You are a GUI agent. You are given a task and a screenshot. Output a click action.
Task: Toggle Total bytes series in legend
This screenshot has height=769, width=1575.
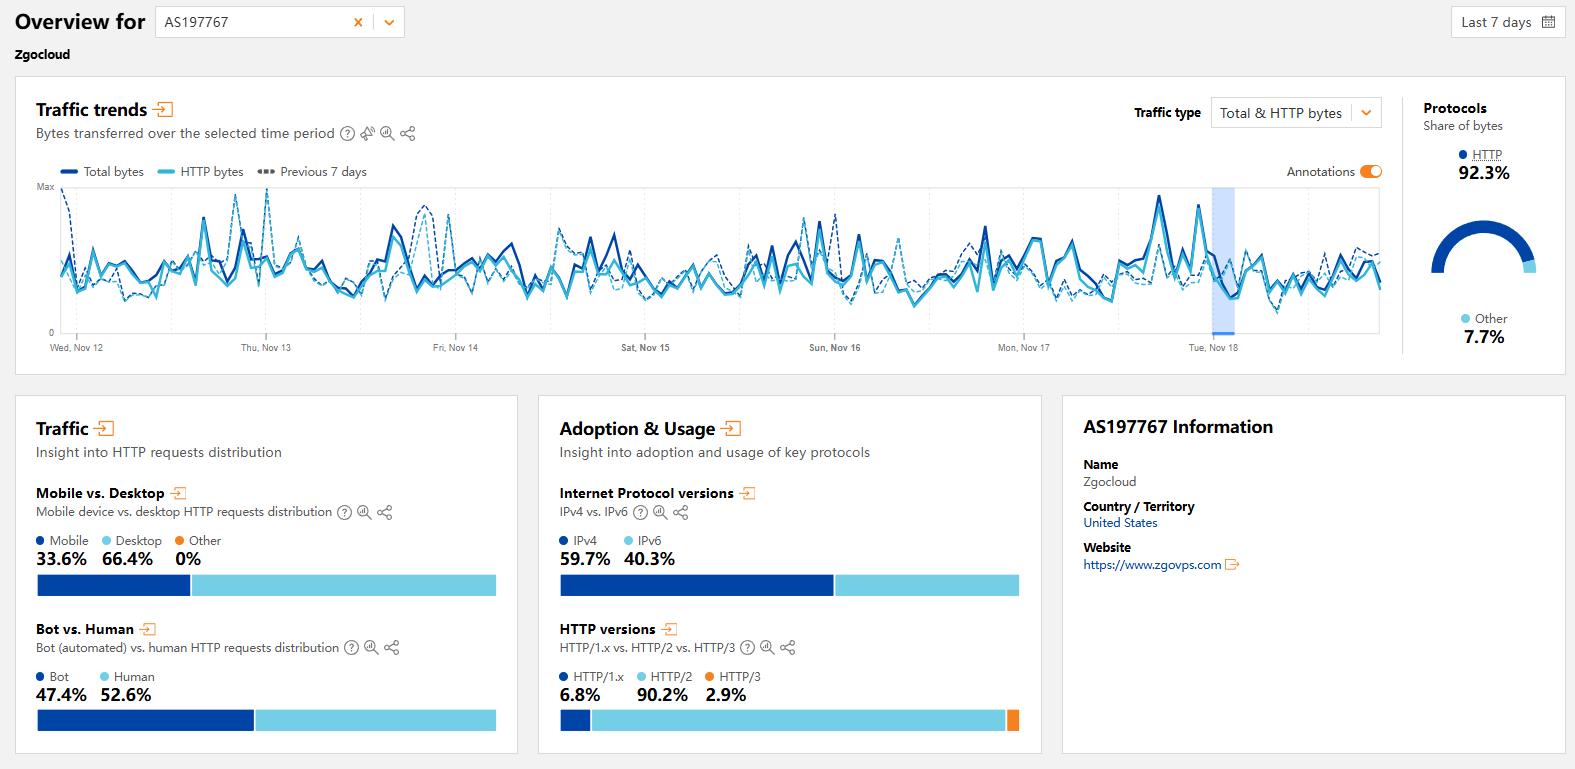coord(102,172)
